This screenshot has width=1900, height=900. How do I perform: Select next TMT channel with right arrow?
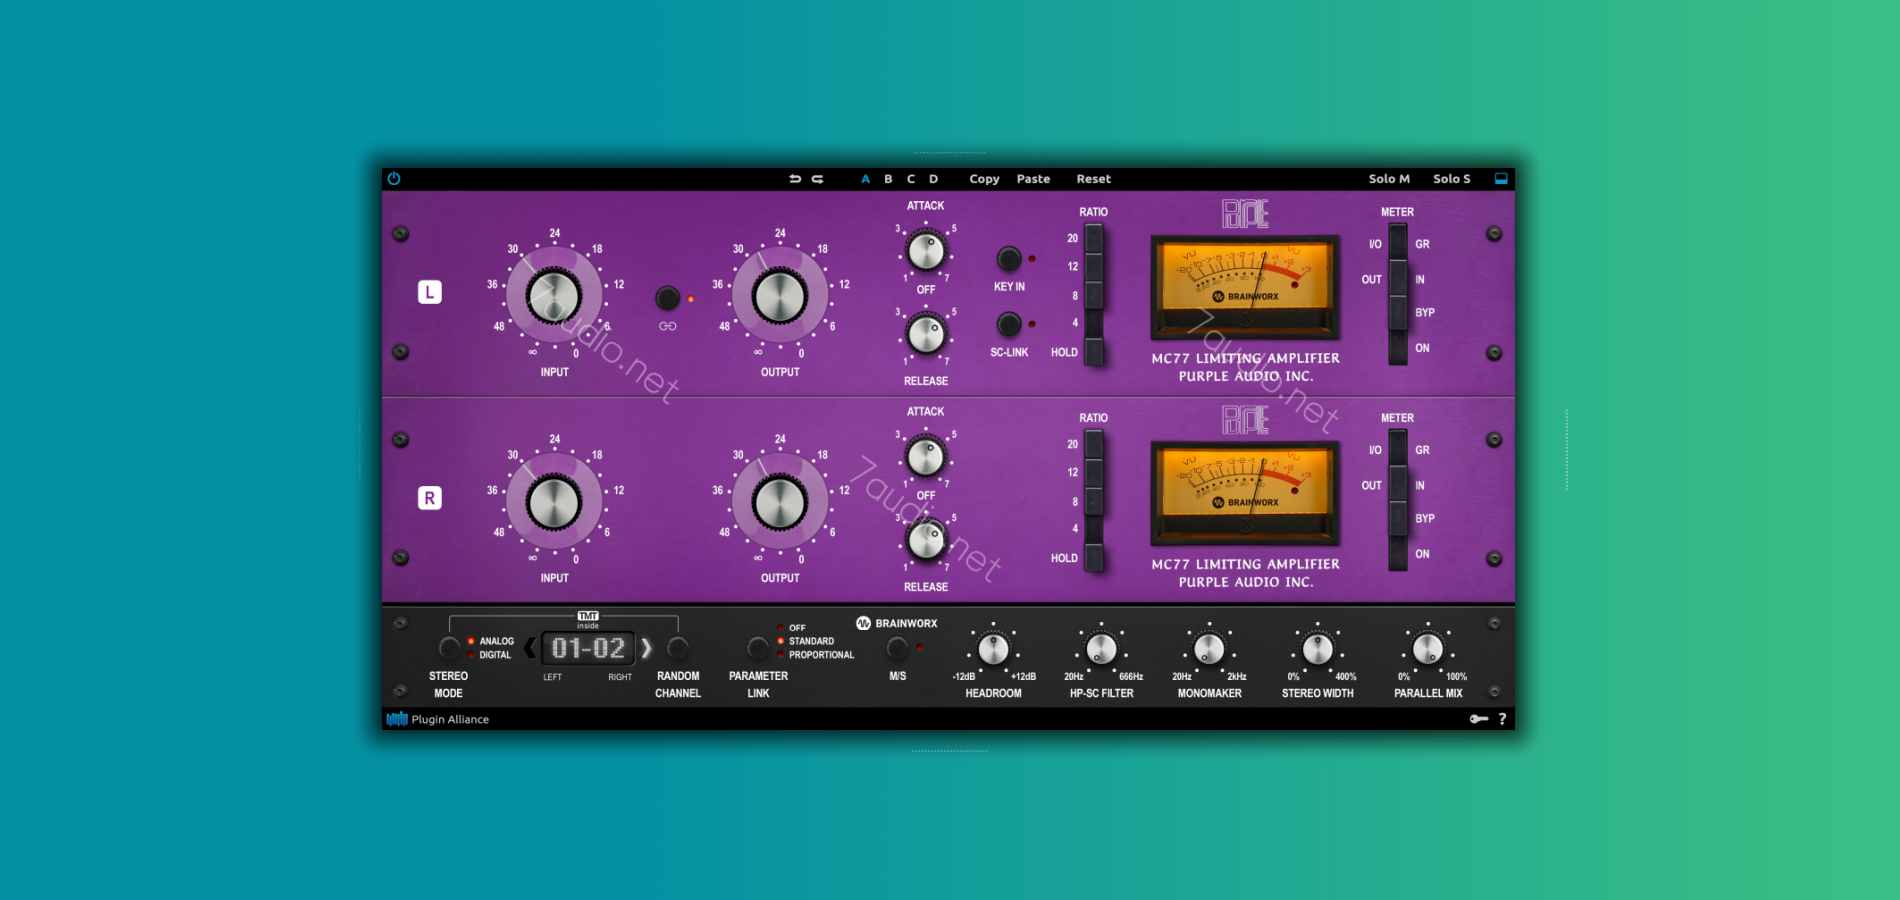tap(647, 648)
